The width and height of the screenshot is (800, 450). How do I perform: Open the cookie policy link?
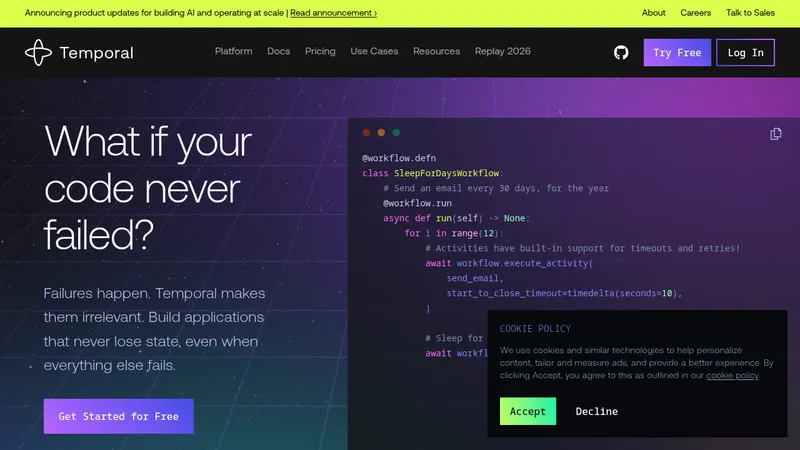tap(732, 376)
